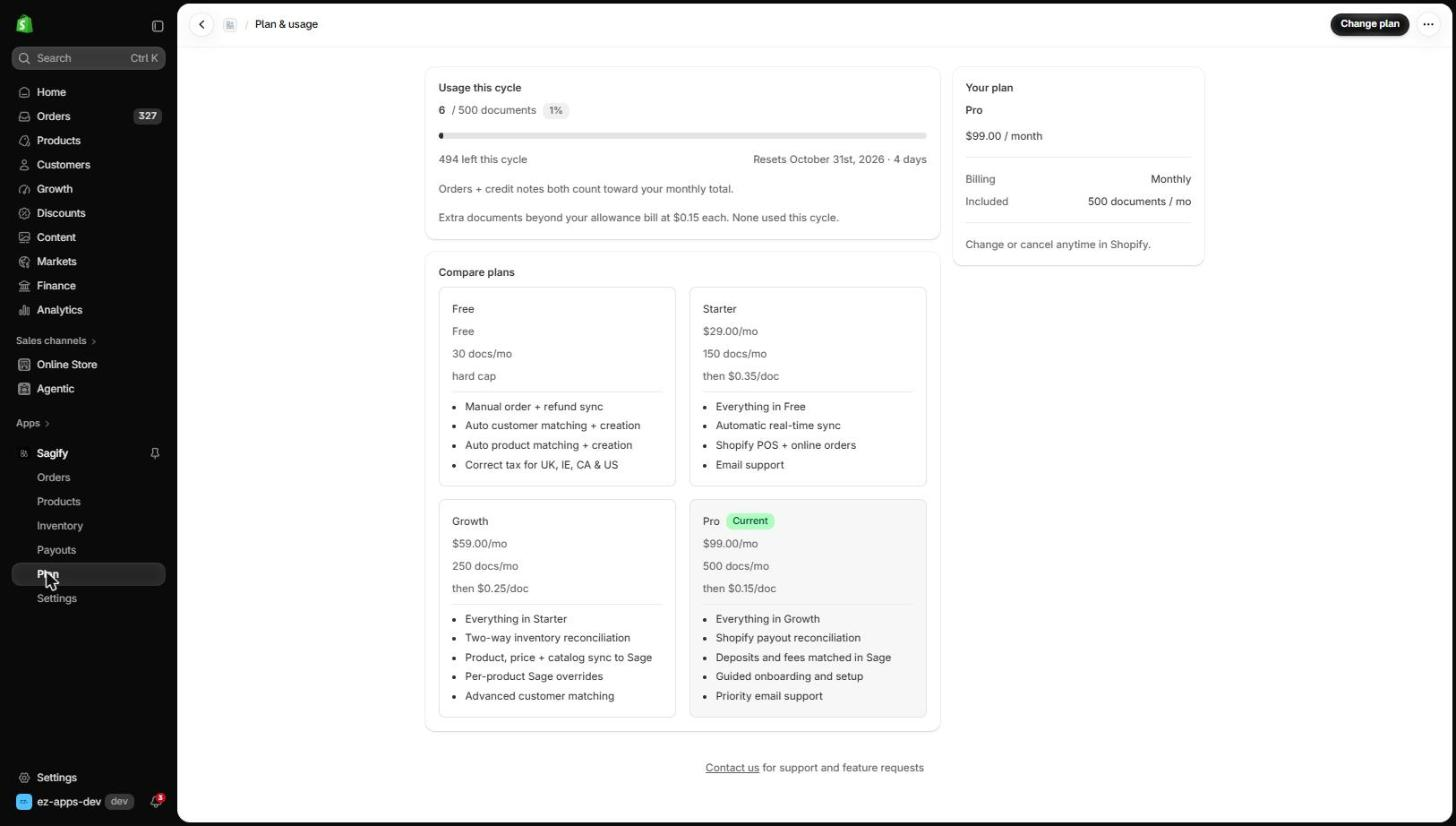1456x826 pixels.
Task: Select the Starter plan card
Action: 808,387
